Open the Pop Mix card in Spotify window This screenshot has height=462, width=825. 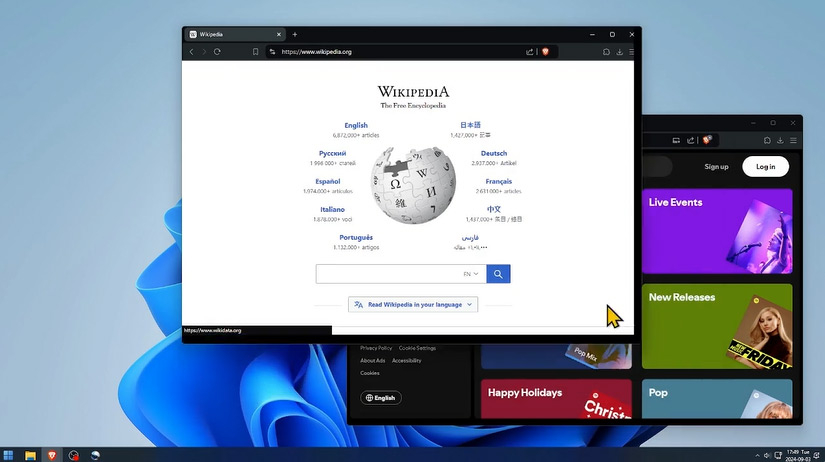click(556, 356)
